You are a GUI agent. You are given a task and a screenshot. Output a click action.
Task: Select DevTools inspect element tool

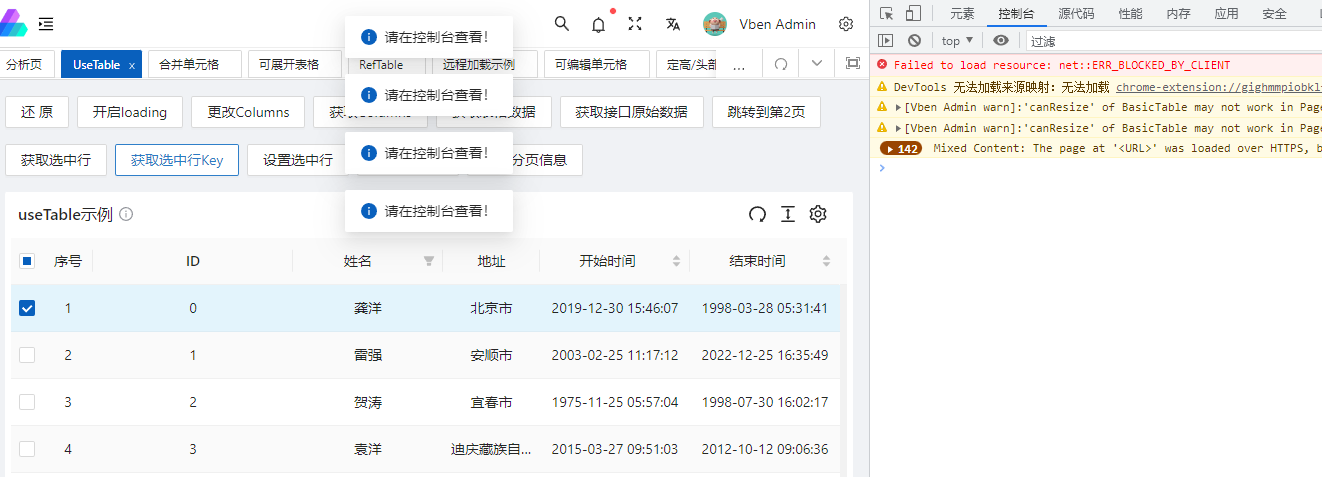(887, 14)
